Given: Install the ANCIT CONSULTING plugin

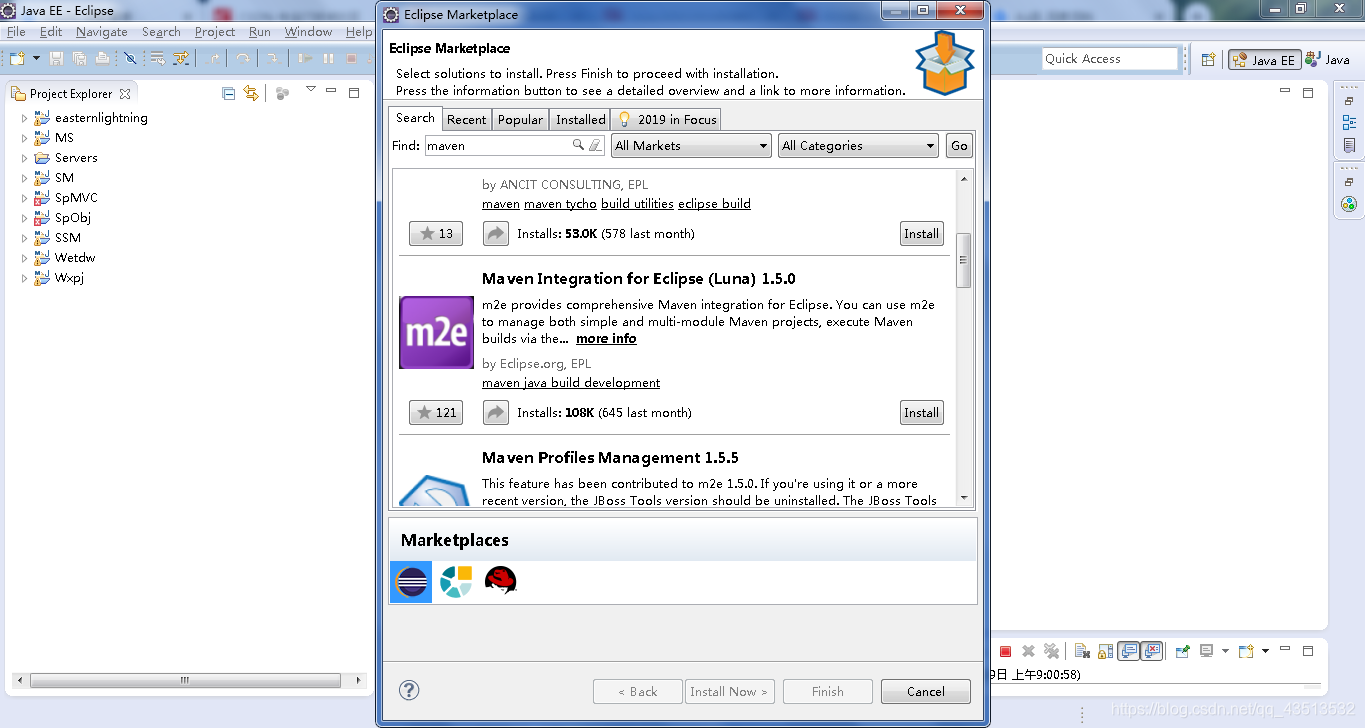Looking at the screenshot, I should [x=921, y=234].
